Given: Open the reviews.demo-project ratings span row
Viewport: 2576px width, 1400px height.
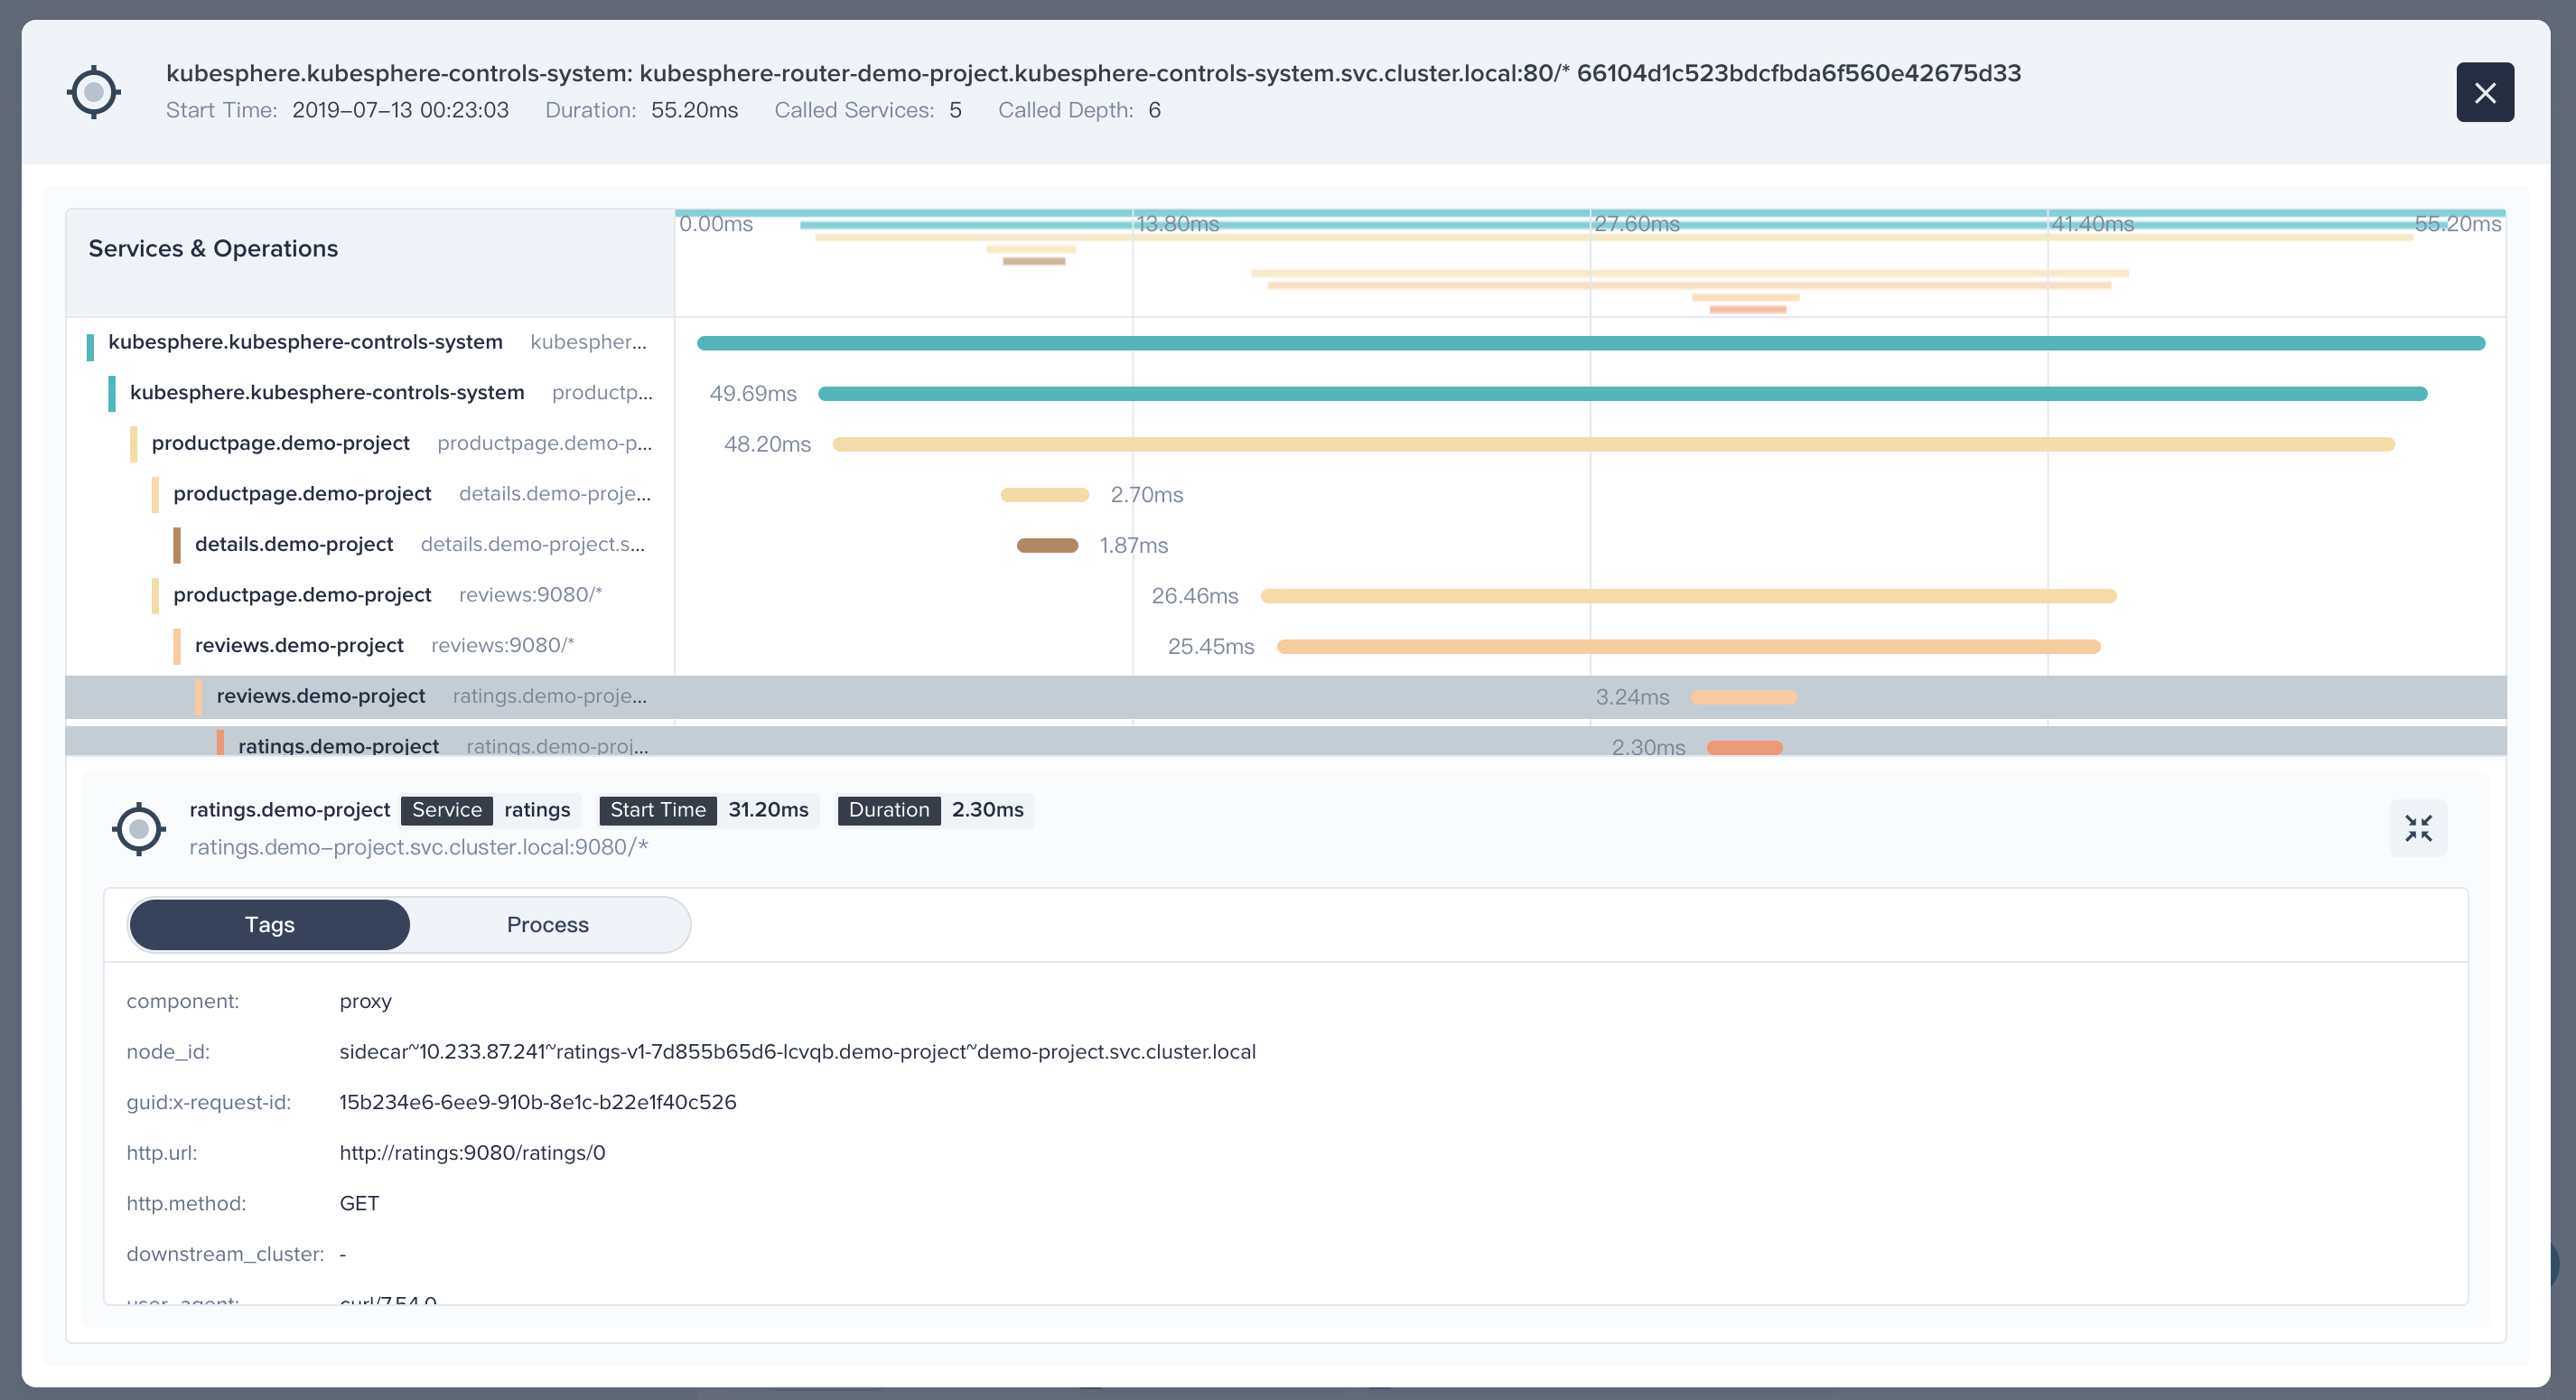Looking at the screenshot, I should point(320,696).
